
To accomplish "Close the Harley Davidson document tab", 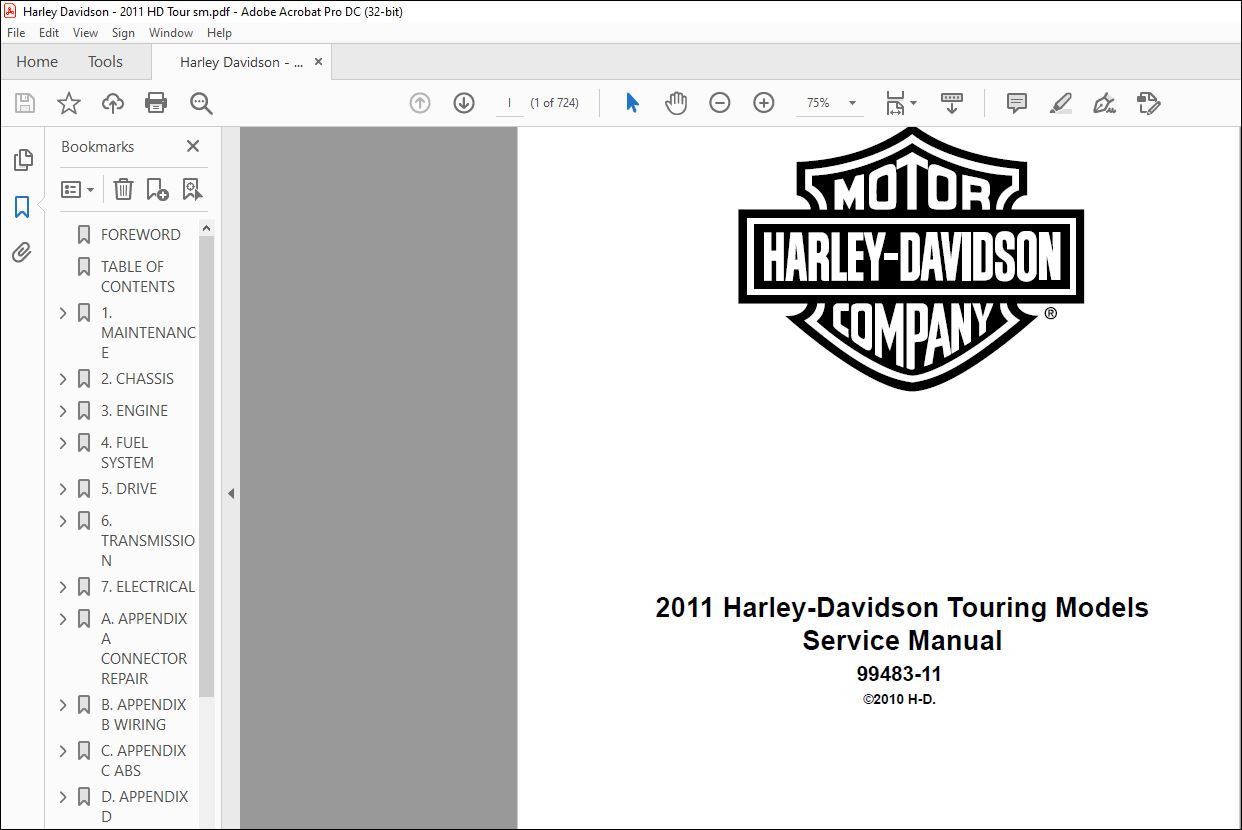I will (318, 62).
